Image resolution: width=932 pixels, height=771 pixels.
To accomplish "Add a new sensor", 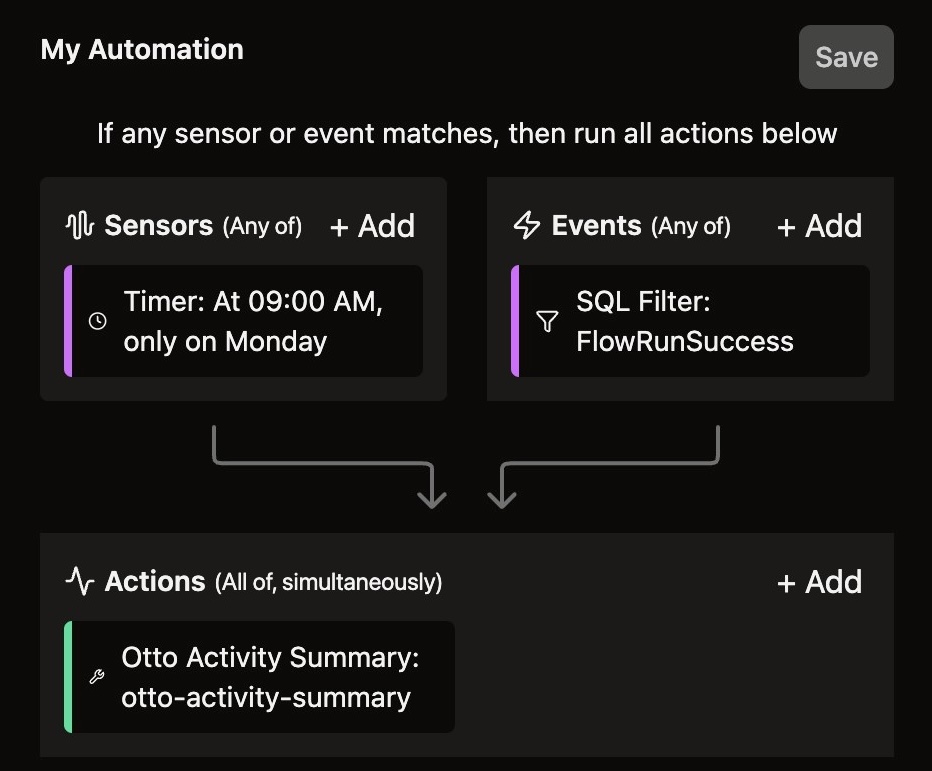I will pyautogui.click(x=372, y=226).
